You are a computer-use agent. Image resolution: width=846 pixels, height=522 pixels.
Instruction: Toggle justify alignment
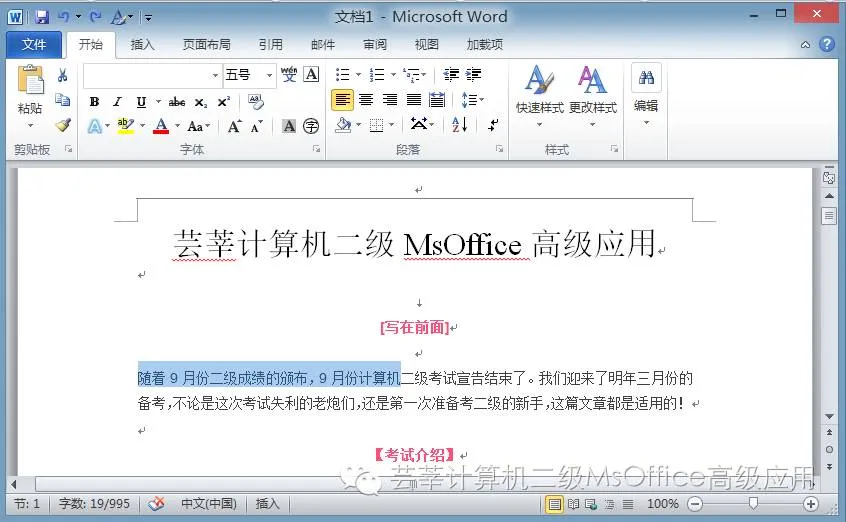[x=414, y=100]
